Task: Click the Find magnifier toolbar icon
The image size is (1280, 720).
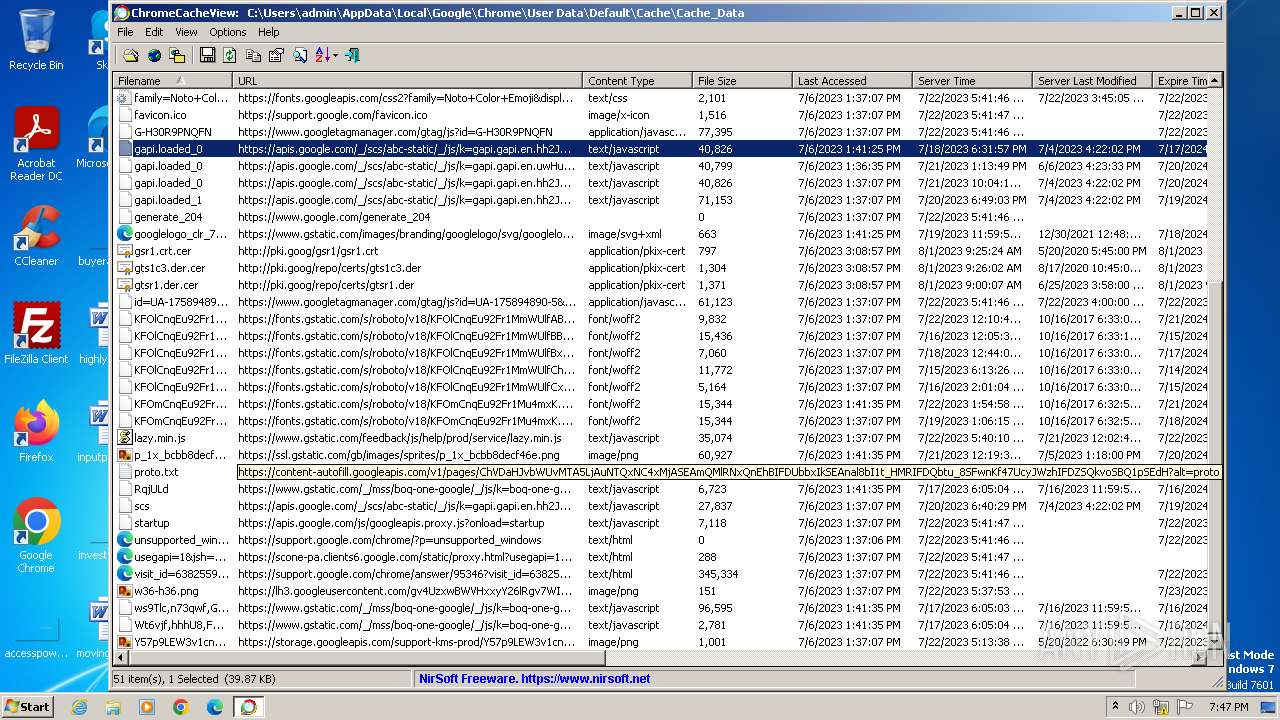Action: (x=299, y=55)
